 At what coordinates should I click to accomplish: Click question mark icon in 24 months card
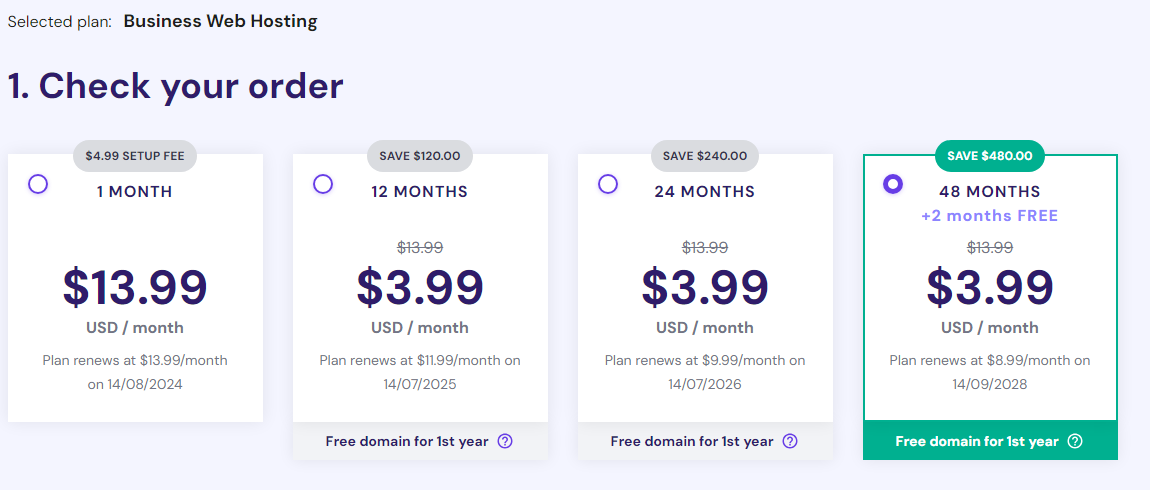pos(790,442)
